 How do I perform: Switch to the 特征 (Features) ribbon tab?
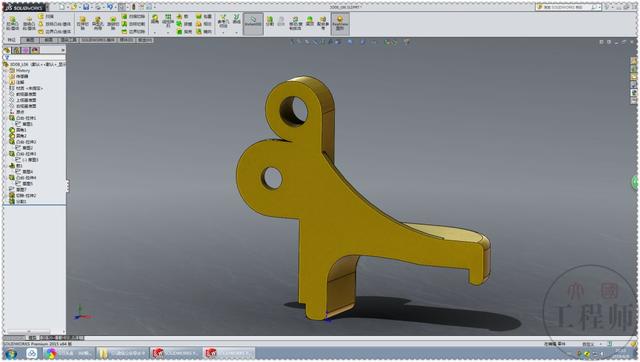[11, 40]
